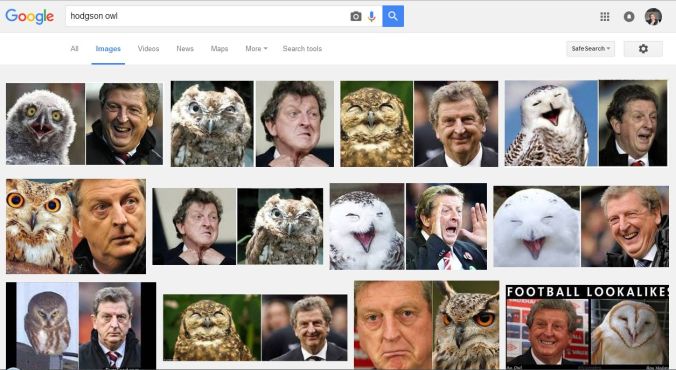The image size is (676, 370).
Task: Expand the SafeSearch dropdown
Action: click(x=591, y=49)
